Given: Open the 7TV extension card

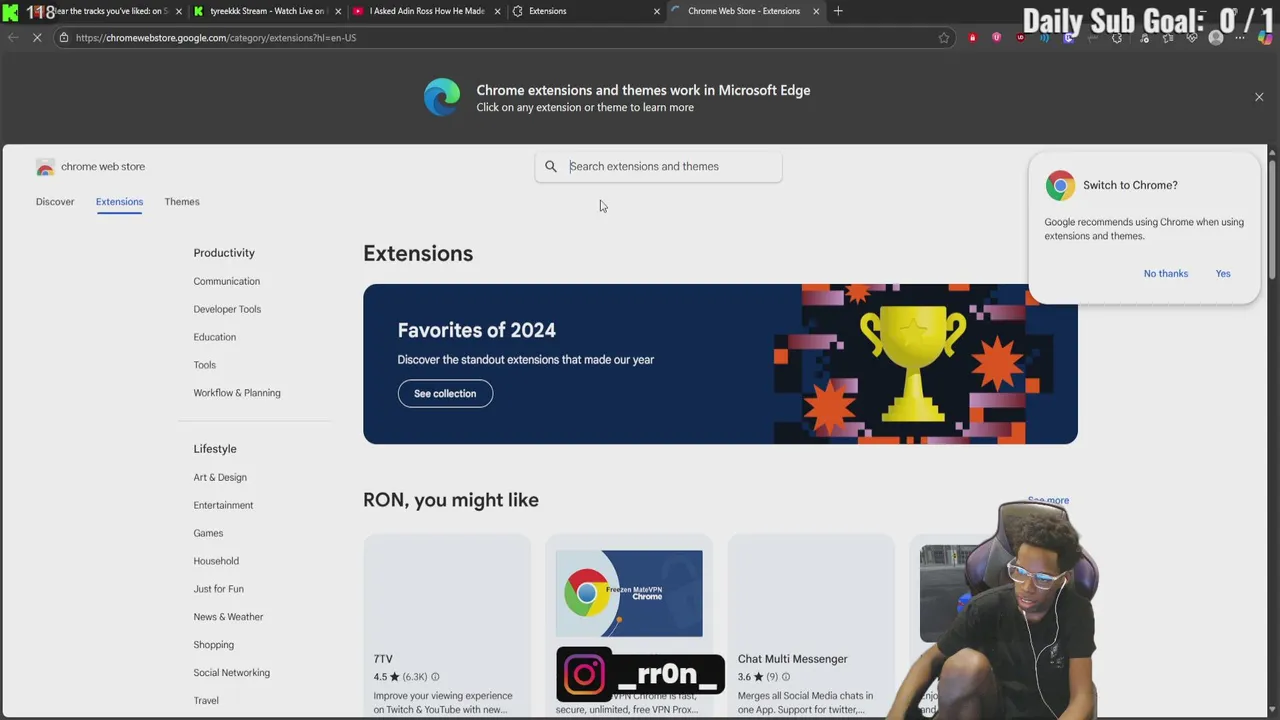Looking at the screenshot, I should (x=447, y=627).
